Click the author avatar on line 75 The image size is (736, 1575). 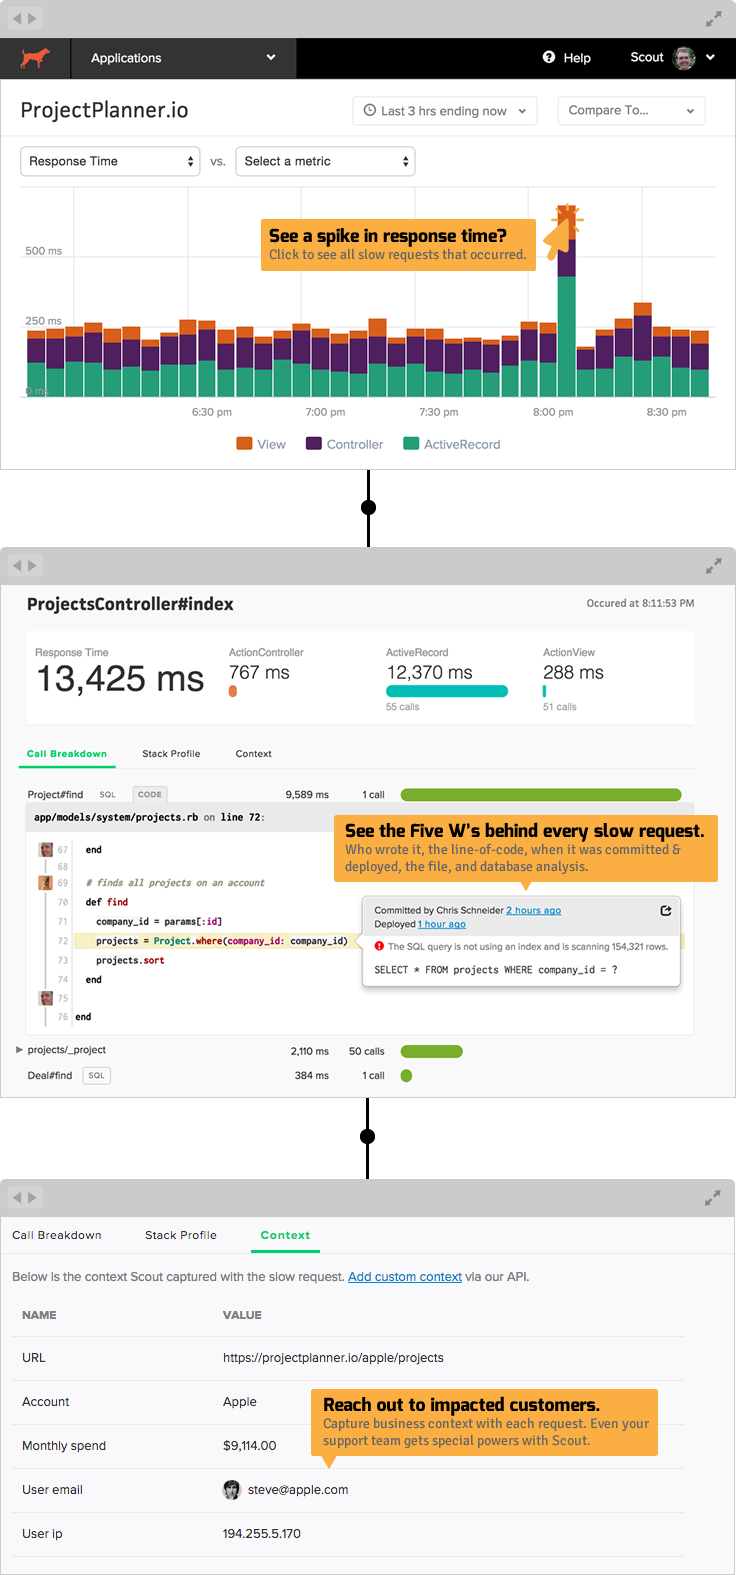coord(46,998)
